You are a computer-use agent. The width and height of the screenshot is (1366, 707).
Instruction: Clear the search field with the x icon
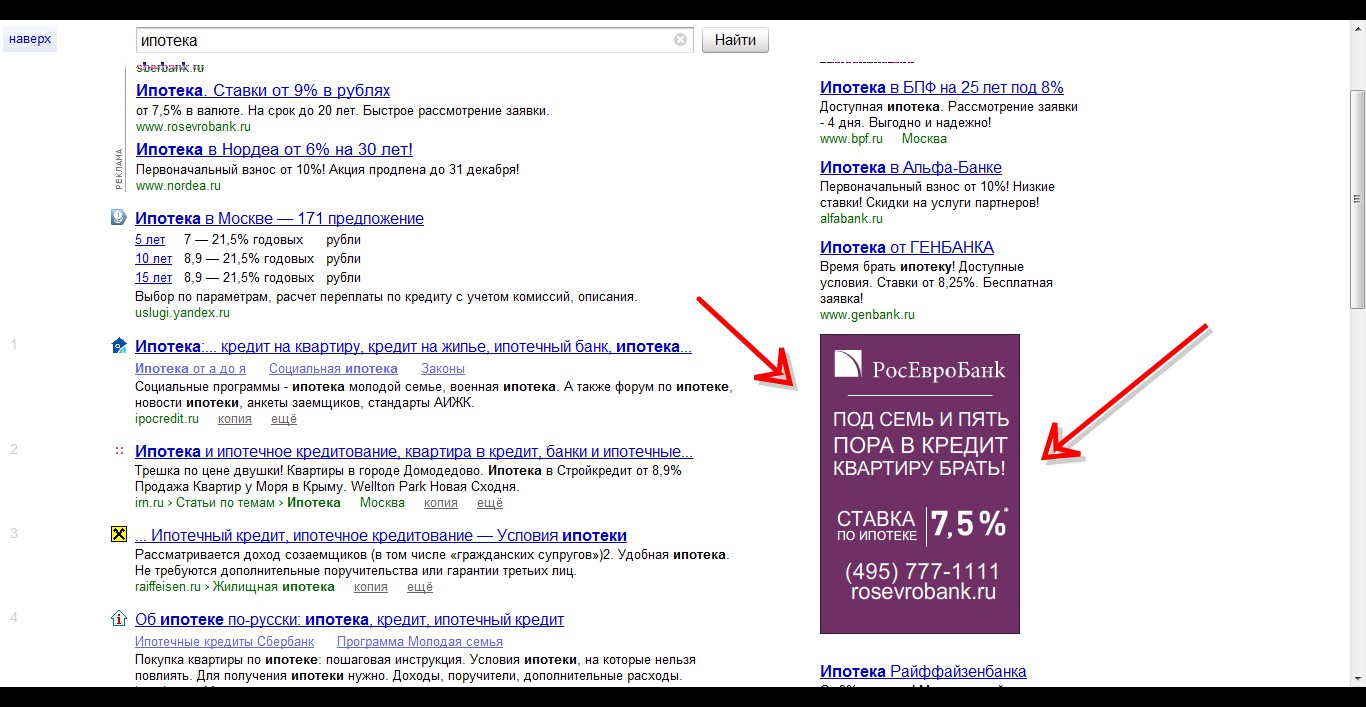pos(680,40)
